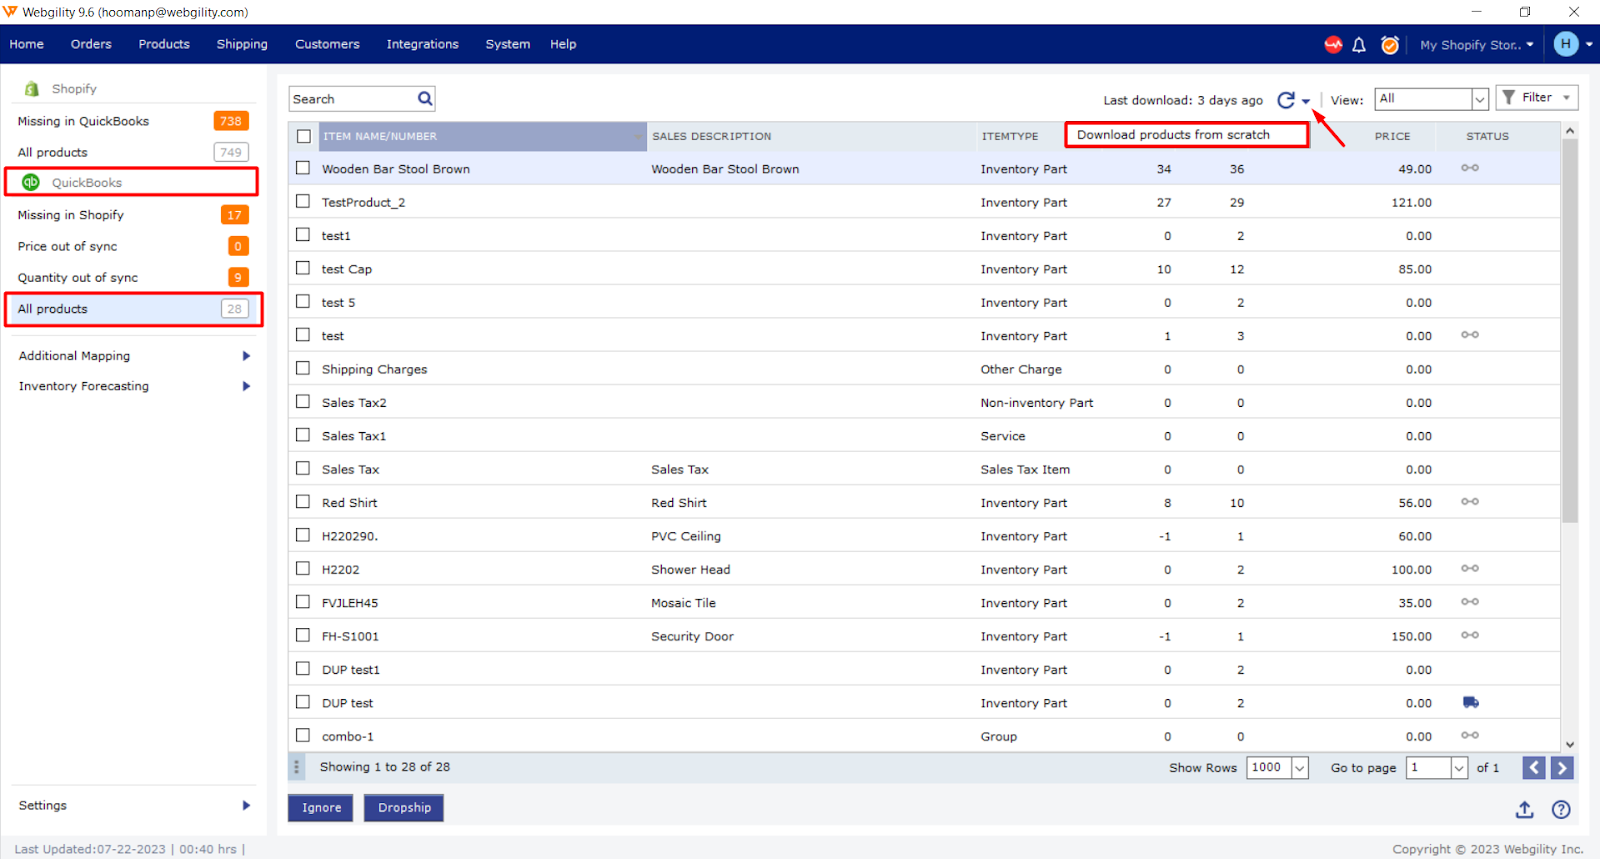The height and width of the screenshot is (859, 1600).
Task: Click the search magnifier icon
Action: coord(425,99)
